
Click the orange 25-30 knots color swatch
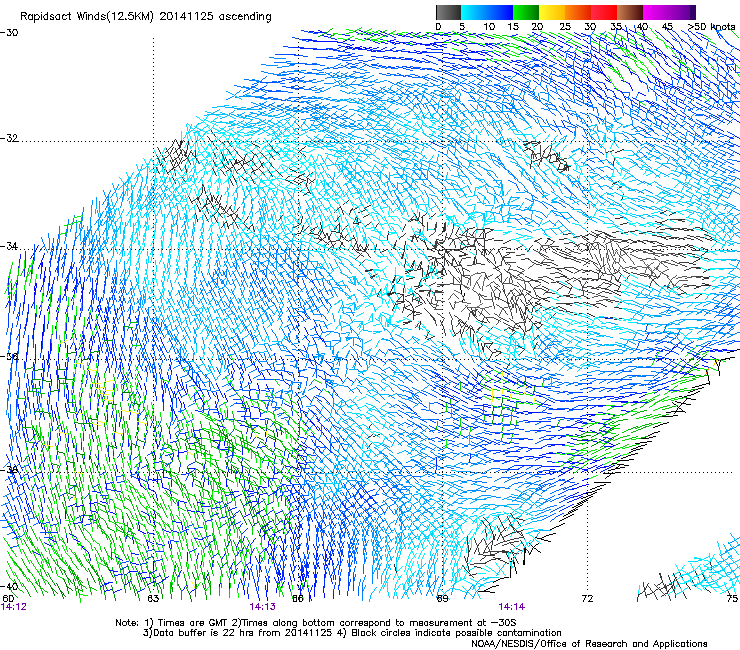point(578,12)
